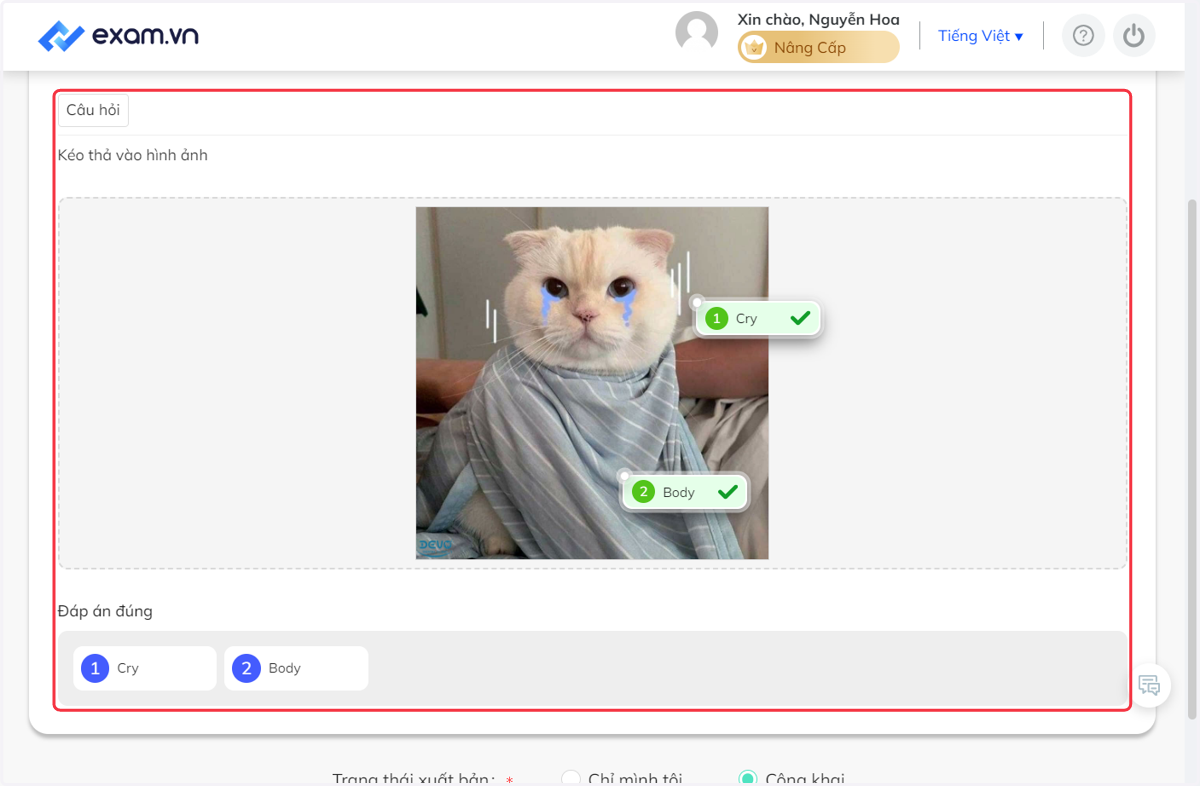
Task: Click the Body label on the image
Action: pyautogui.click(x=685, y=492)
